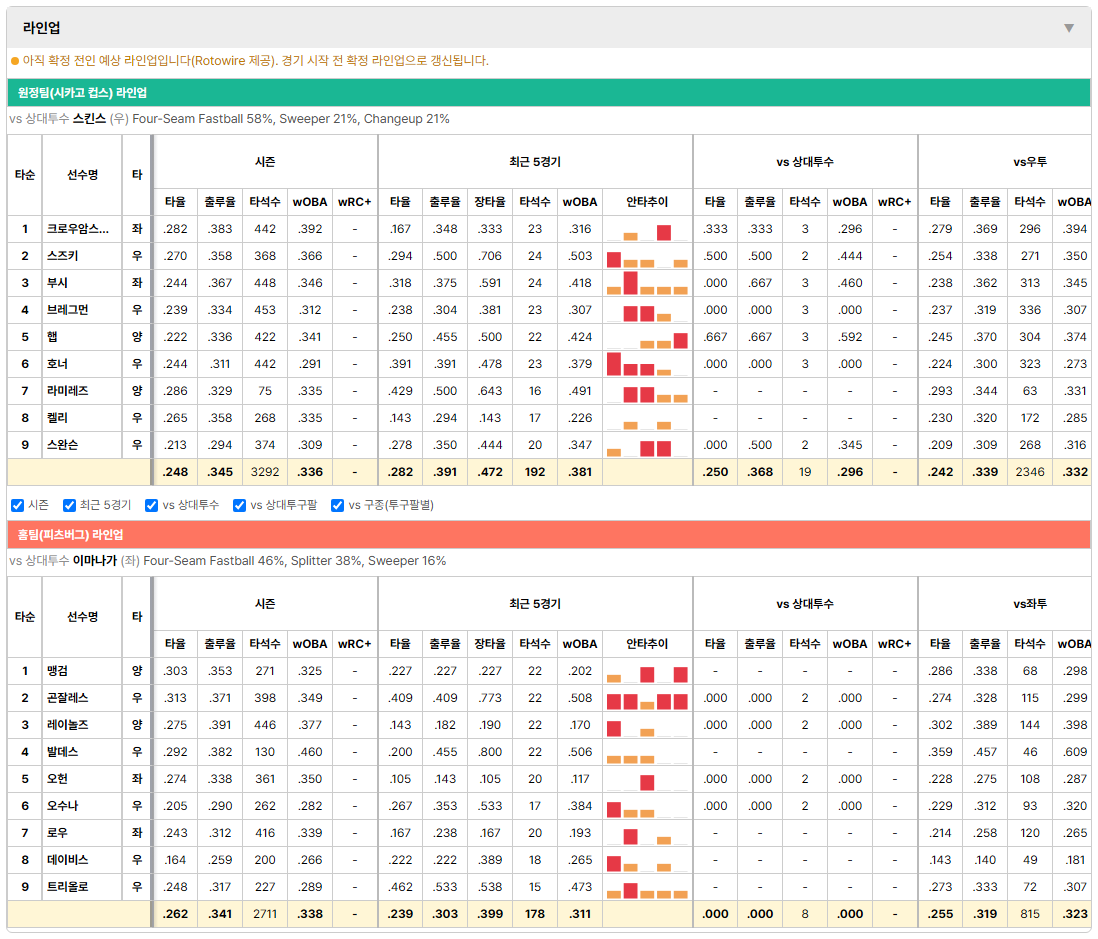1098x939 pixels.
Task: Click player name 크로우암스 in lineup
Action: (x=78, y=229)
